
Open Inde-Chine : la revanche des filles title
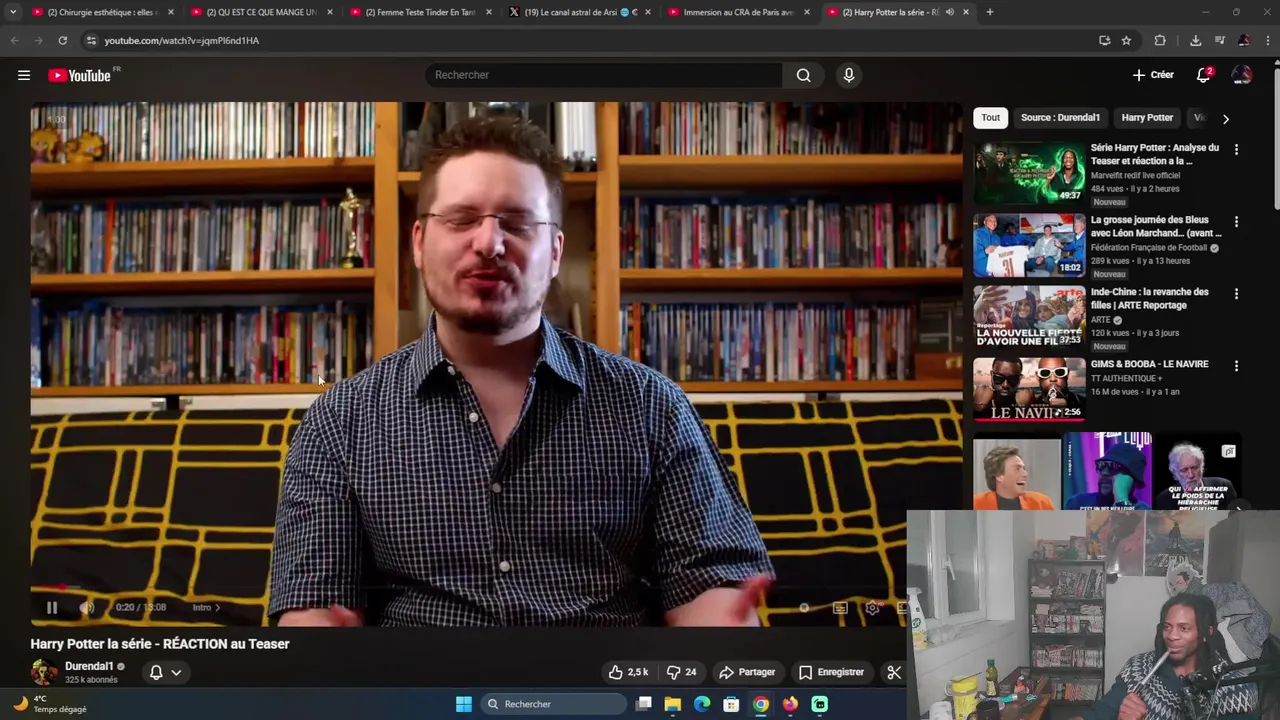tap(1150, 298)
